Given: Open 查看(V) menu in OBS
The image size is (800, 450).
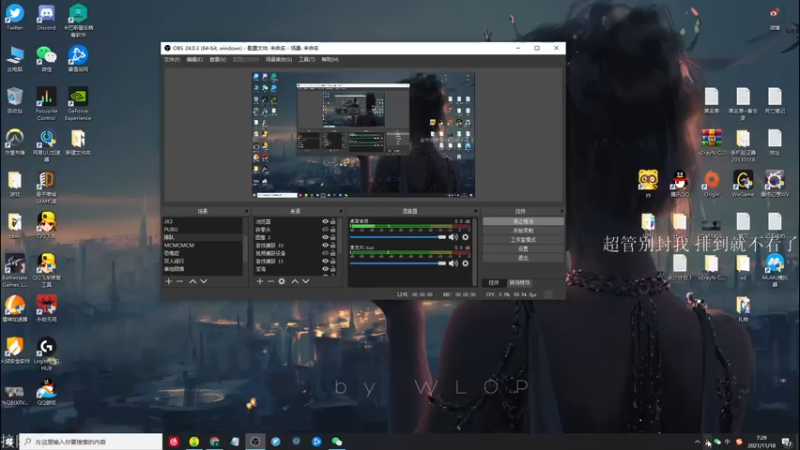Looking at the screenshot, I should click(218, 60).
